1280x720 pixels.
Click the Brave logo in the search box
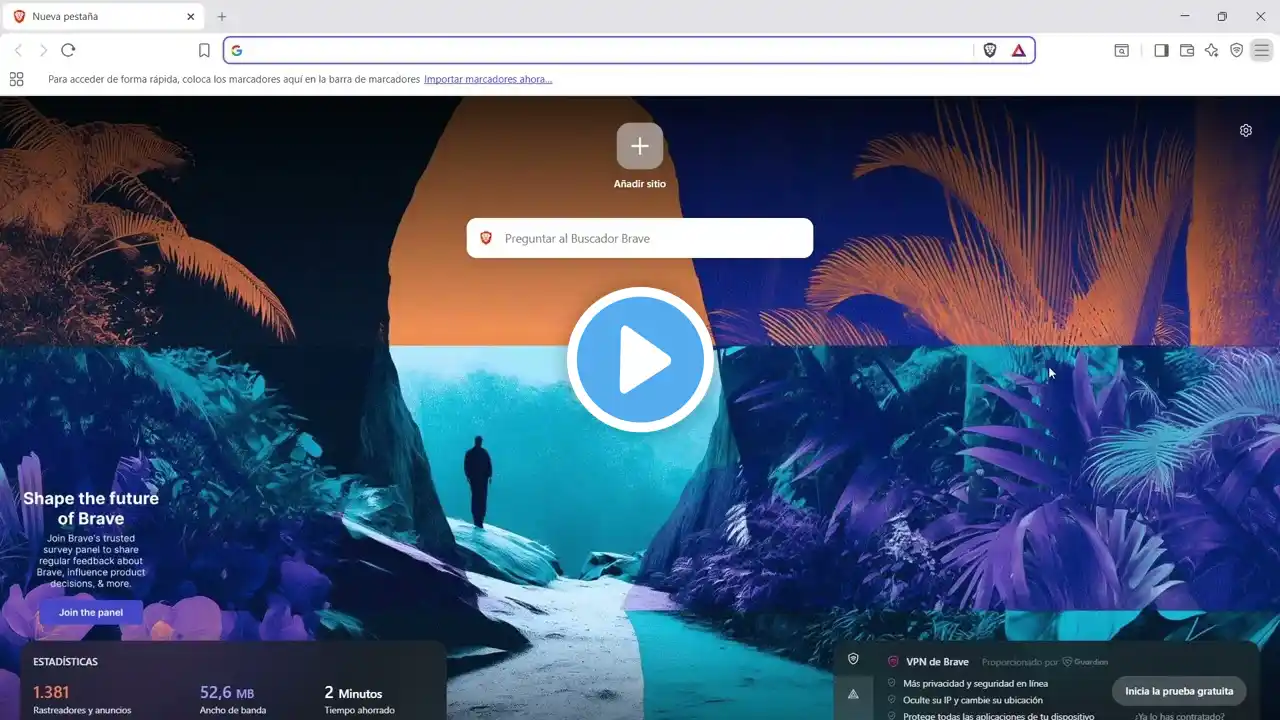486,238
